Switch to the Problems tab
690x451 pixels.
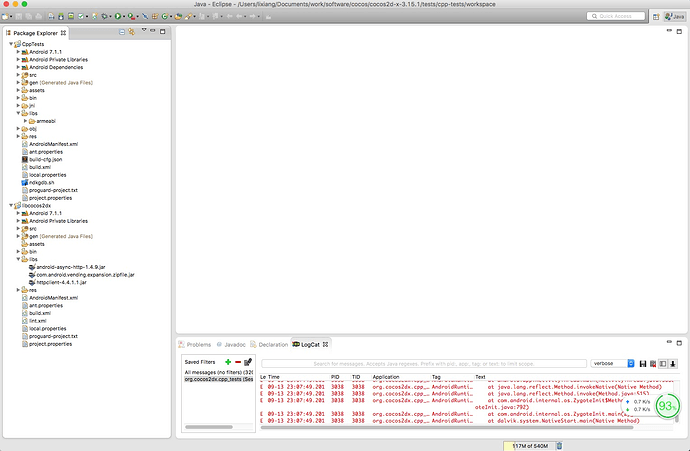pyautogui.click(x=195, y=345)
